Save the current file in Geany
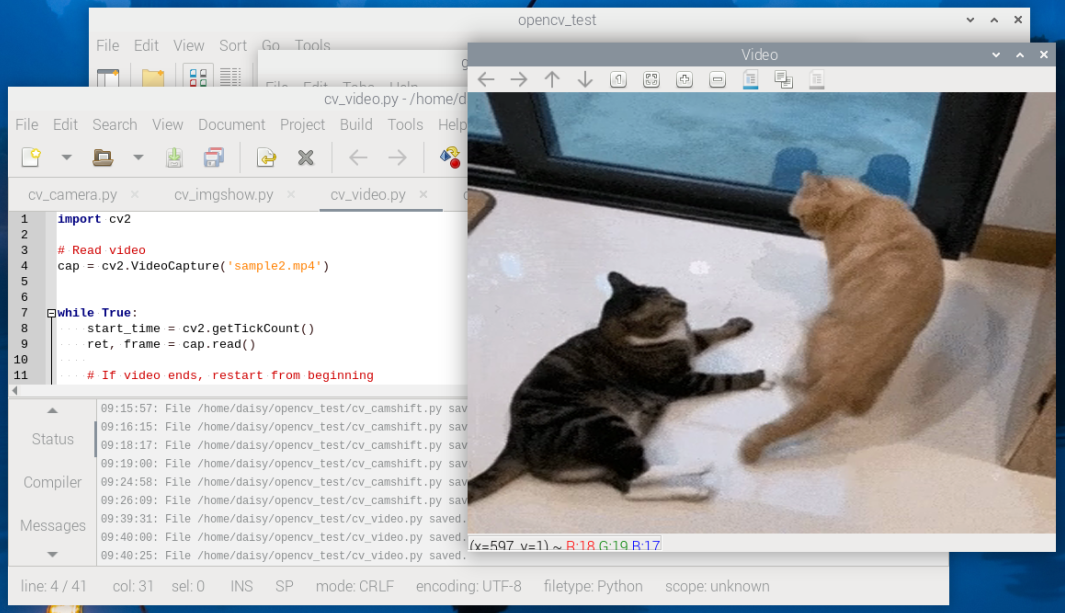 pyautogui.click(x=174, y=157)
